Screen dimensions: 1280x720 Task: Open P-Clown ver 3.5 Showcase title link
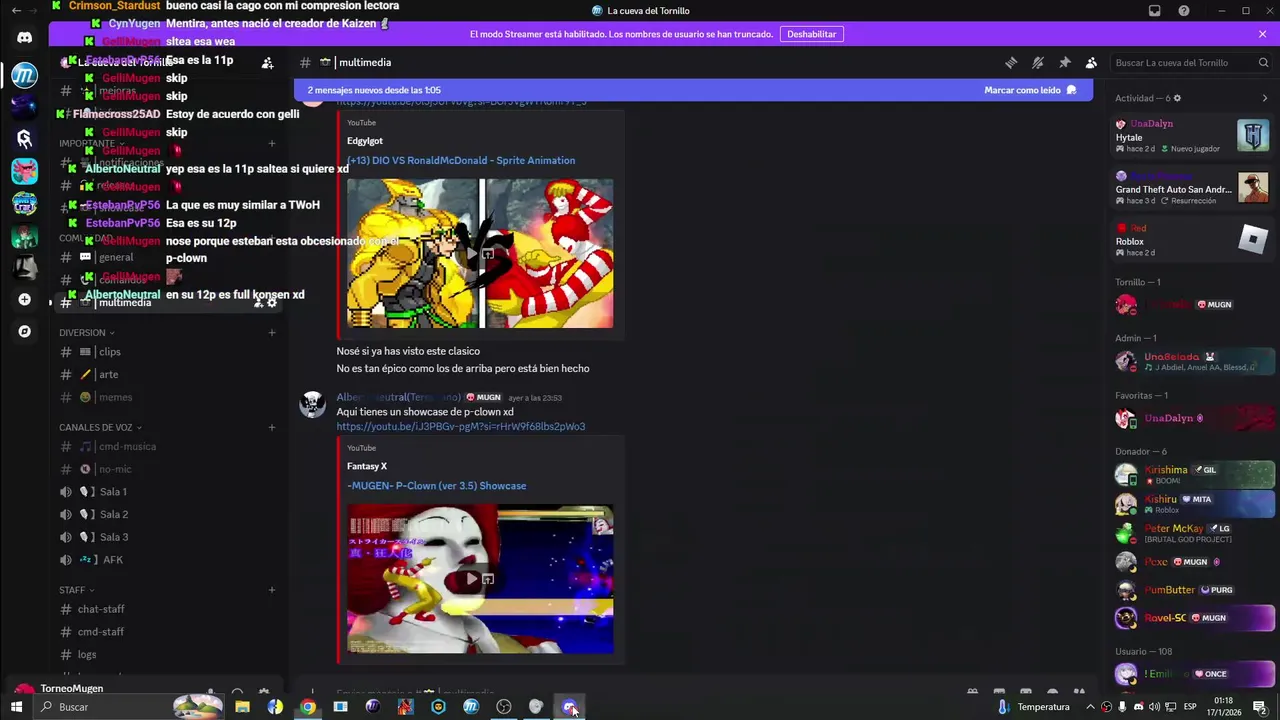436,485
